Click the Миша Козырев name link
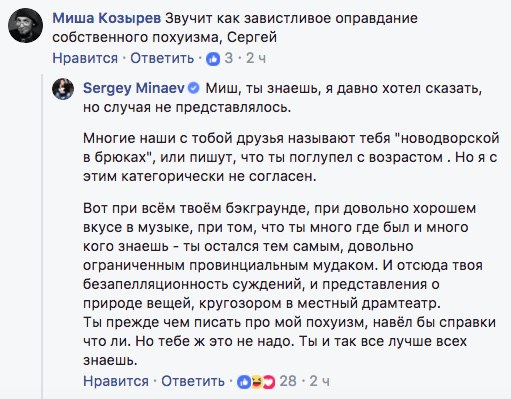This screenshot has height=399, width=511. click(x=107, y=18)
